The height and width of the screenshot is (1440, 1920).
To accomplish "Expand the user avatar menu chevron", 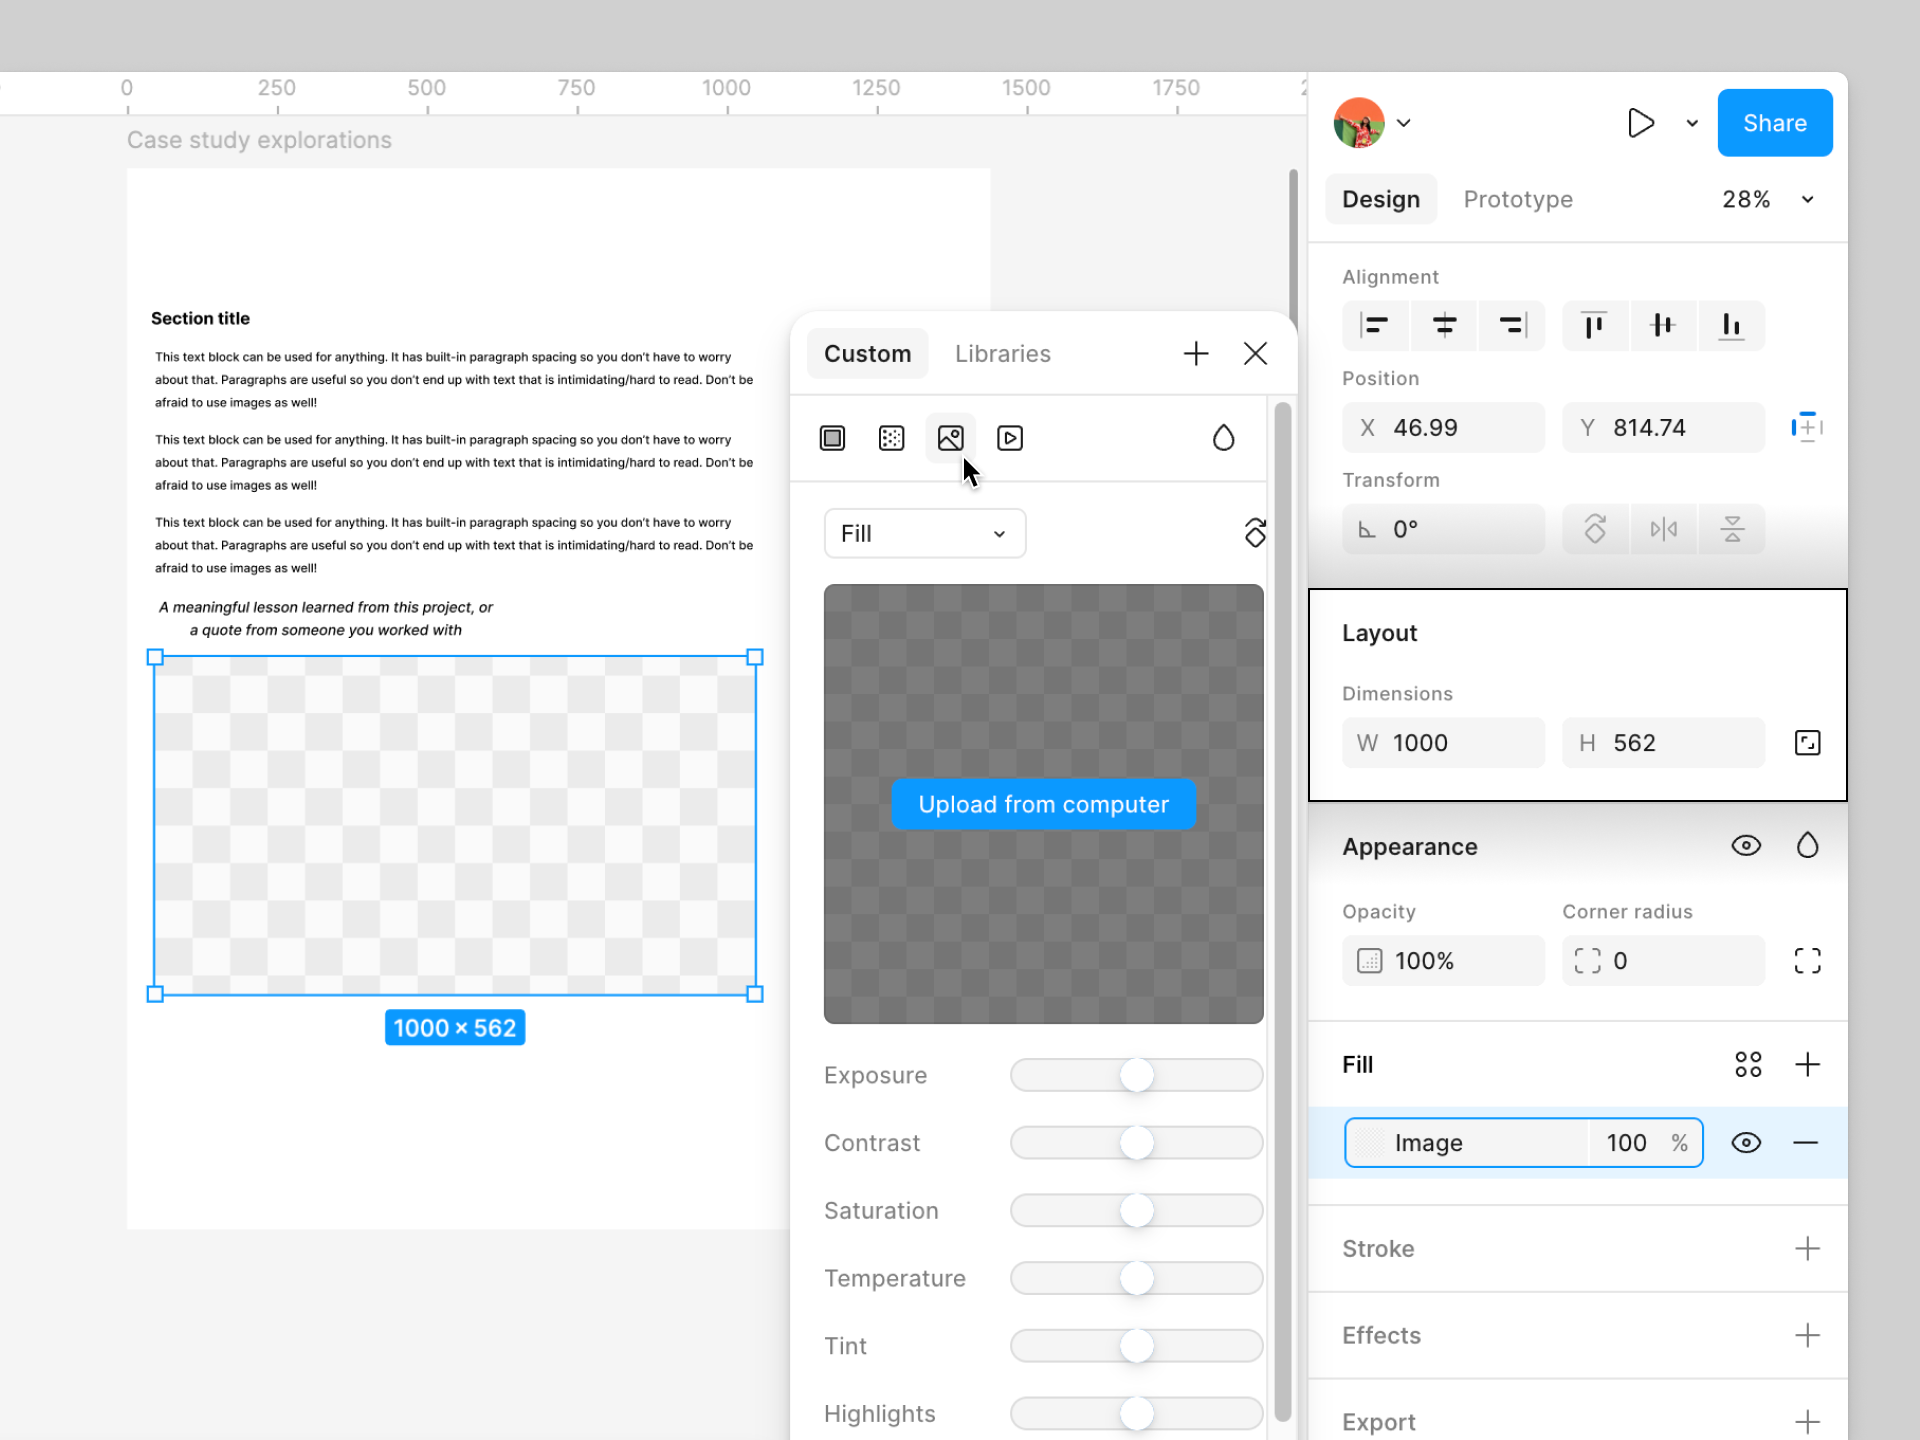I will click(x=1404, y=123).
